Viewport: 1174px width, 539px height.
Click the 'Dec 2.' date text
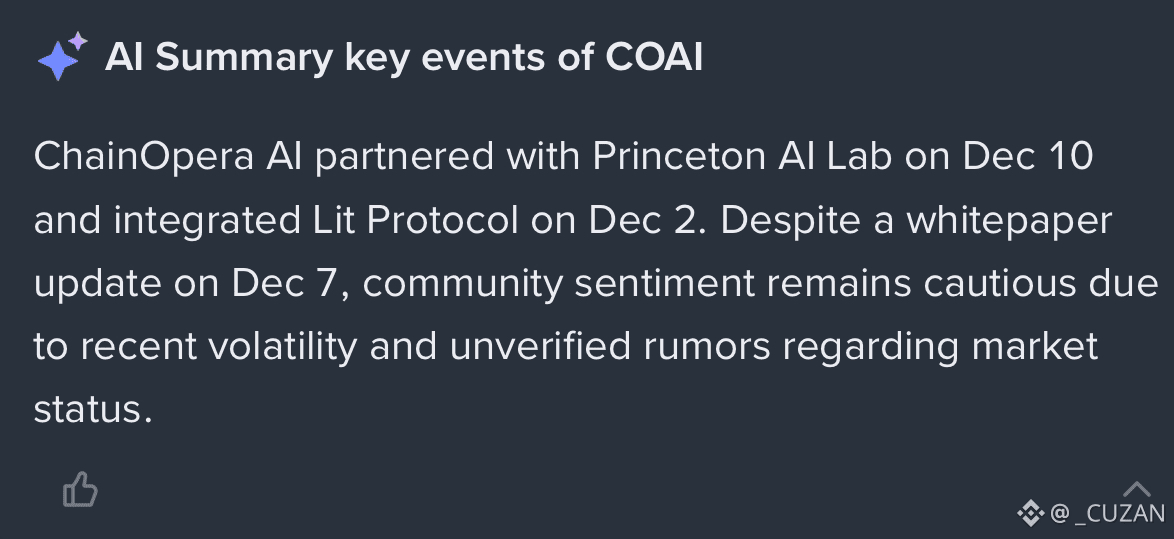tap(647, 220)
